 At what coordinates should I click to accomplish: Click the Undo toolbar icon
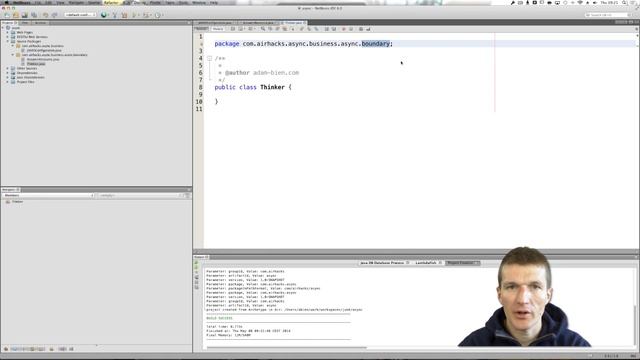45,15
